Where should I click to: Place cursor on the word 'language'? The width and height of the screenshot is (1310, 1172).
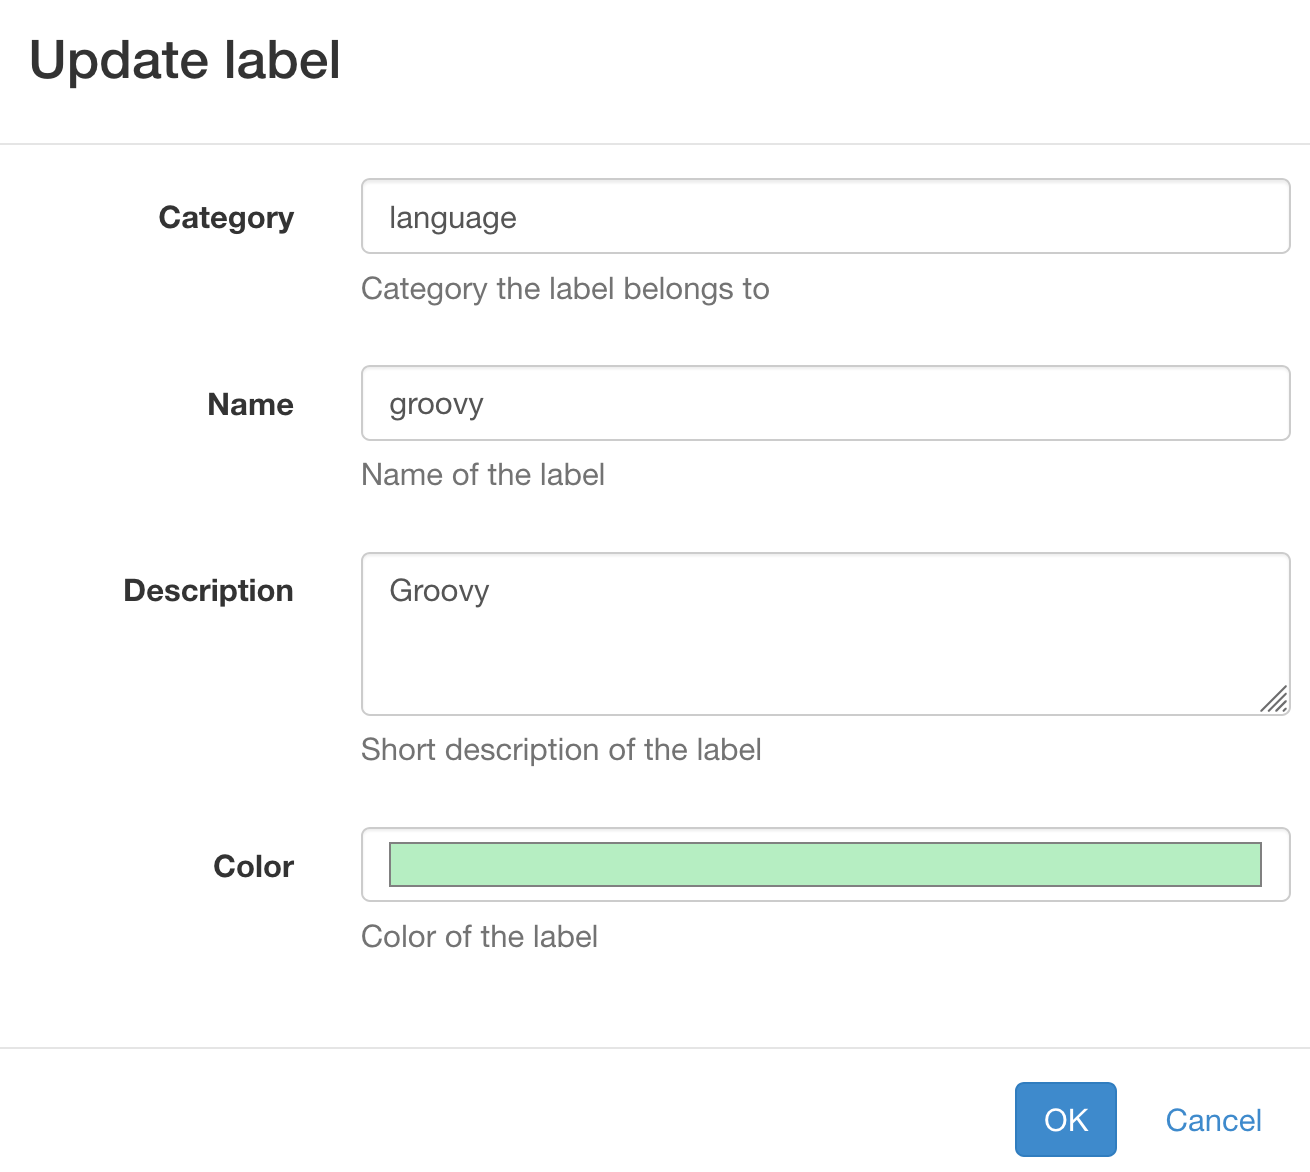pyautogui.click(x=452, y=218)
